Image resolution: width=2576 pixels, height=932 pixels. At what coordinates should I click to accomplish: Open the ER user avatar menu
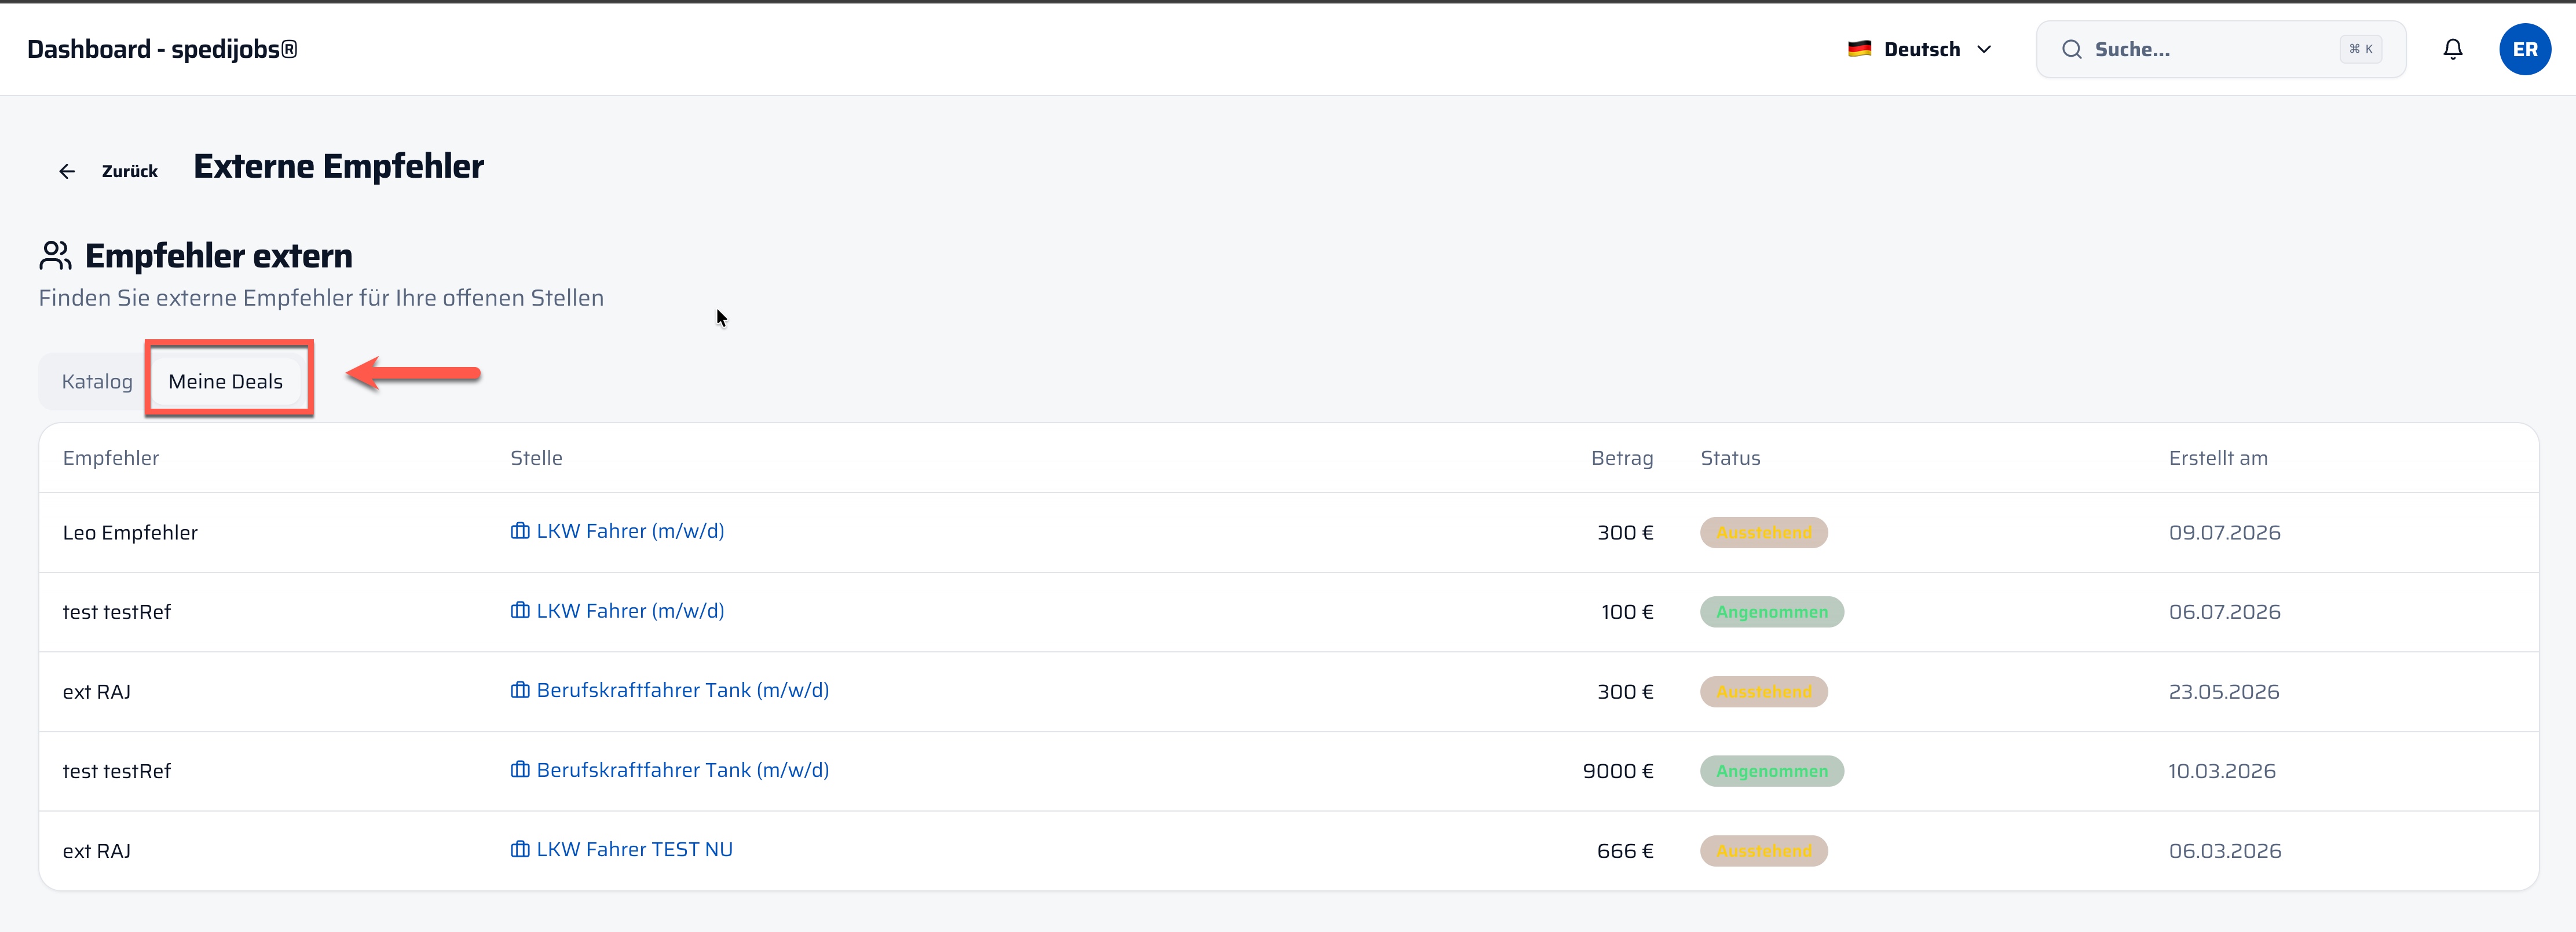(2524, 49)
